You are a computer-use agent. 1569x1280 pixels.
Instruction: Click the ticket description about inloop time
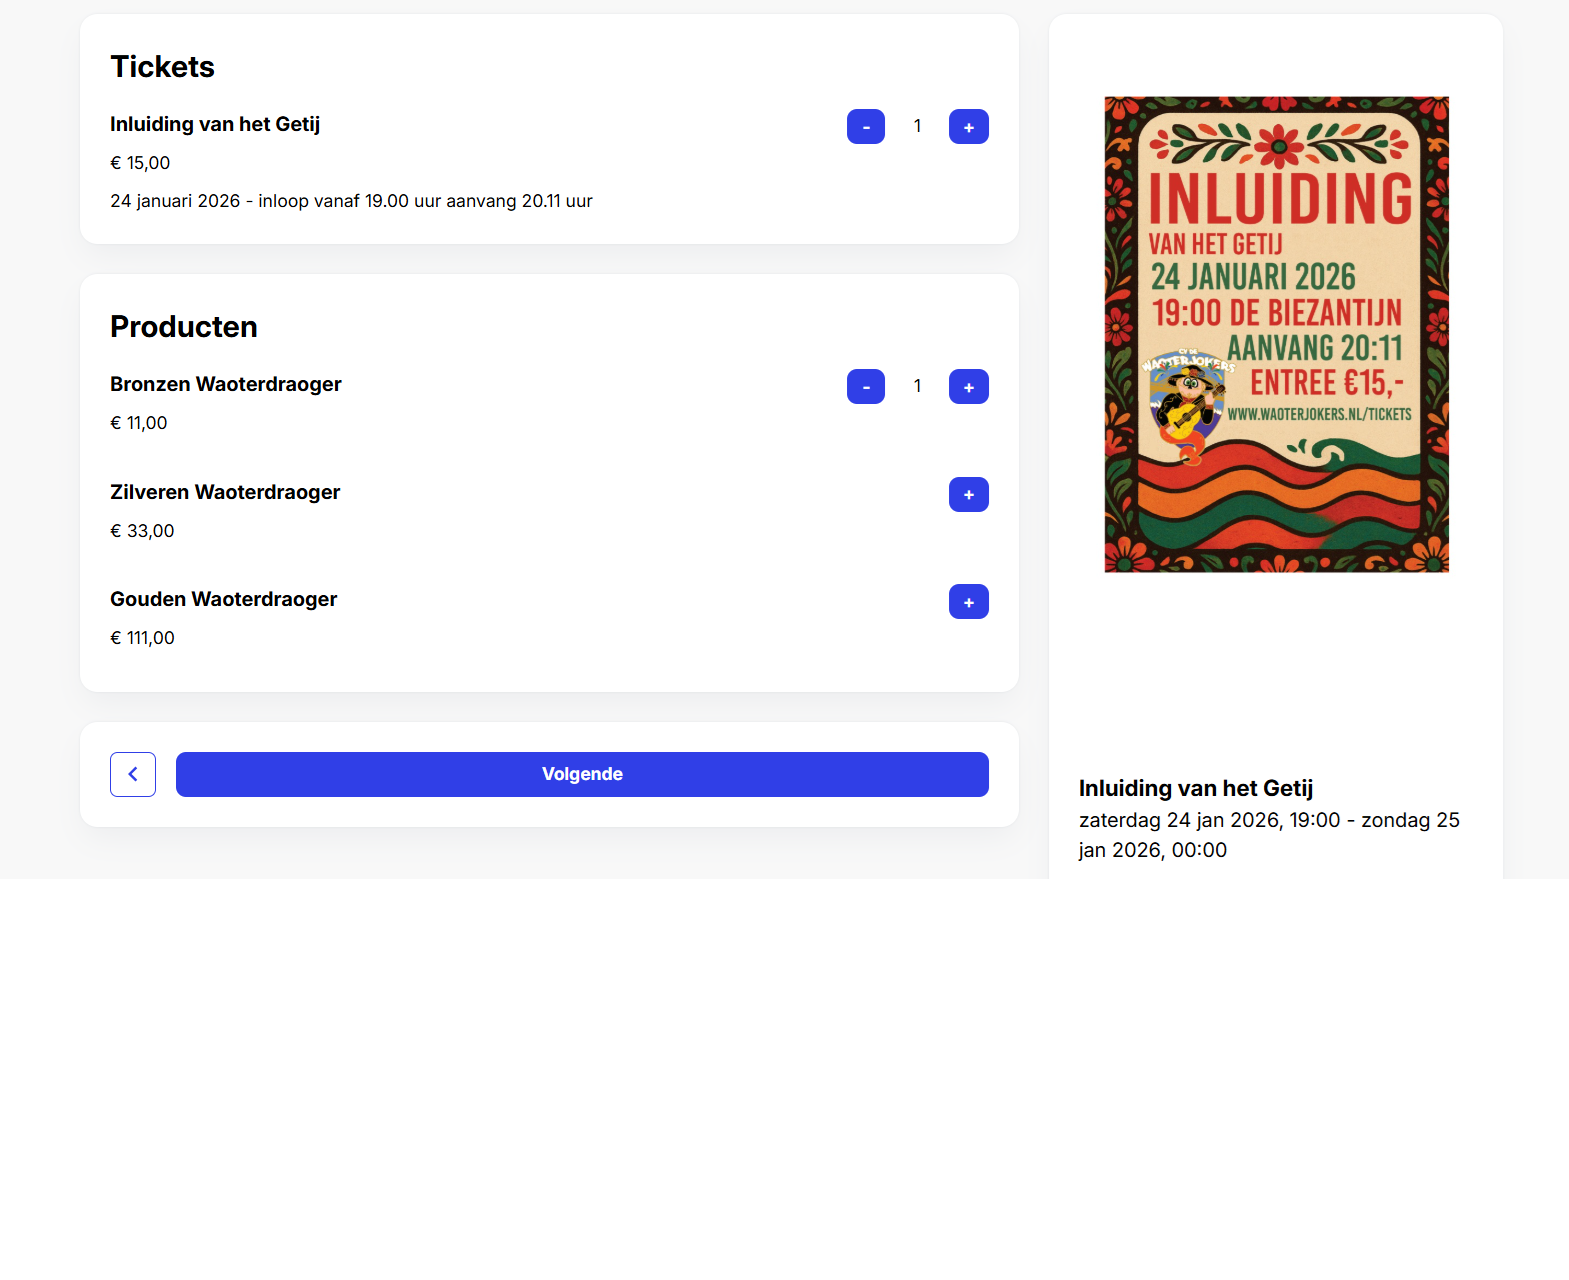click(351, 201)
